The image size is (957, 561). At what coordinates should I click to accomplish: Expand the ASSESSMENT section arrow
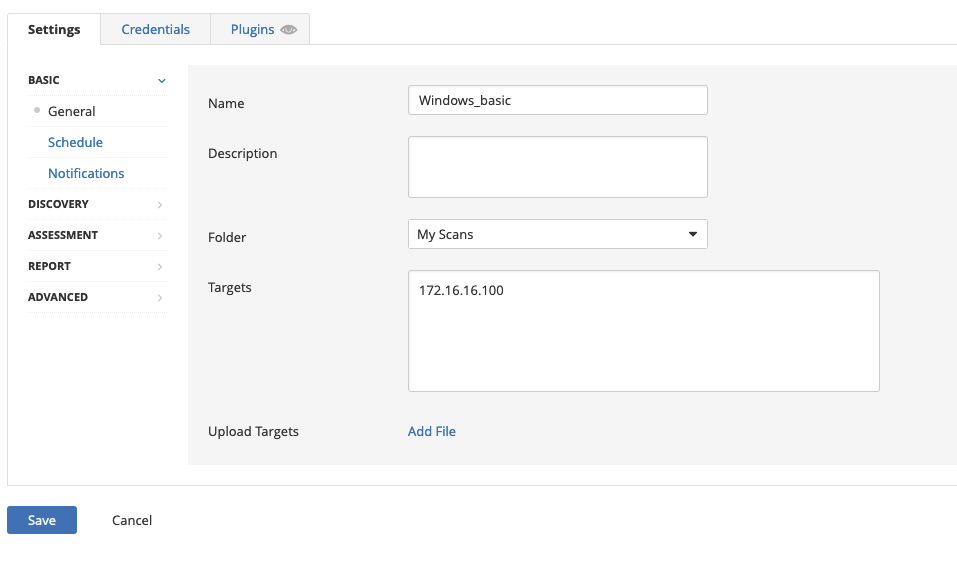(x=160, y=236)
